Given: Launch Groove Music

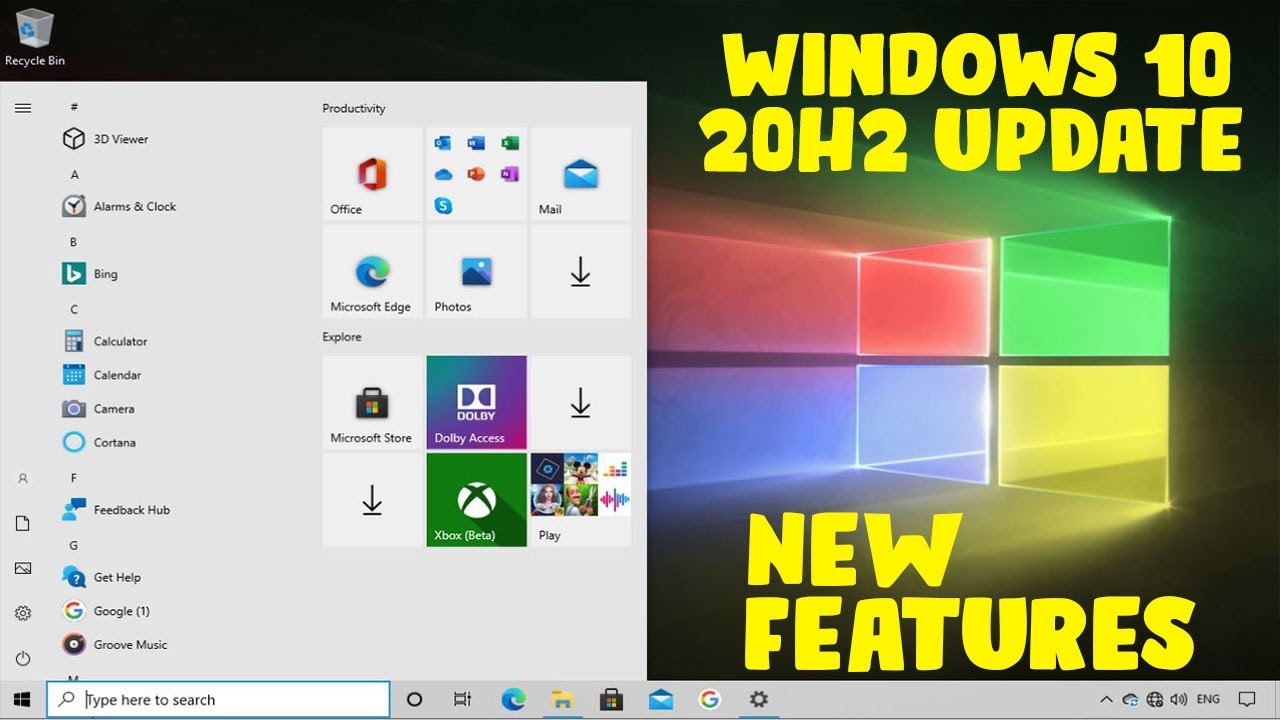Looking at the screenshot, I should click(x=115, y=645).
